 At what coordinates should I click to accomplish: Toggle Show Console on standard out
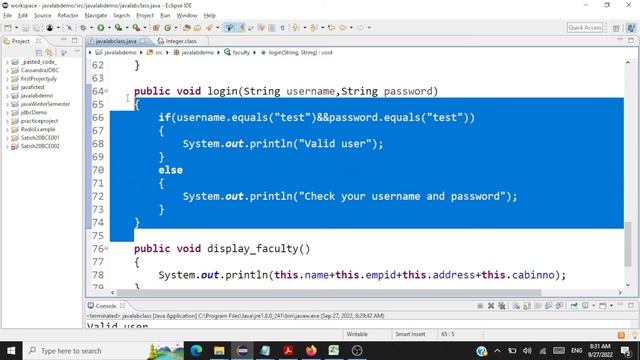coord(548,306)
